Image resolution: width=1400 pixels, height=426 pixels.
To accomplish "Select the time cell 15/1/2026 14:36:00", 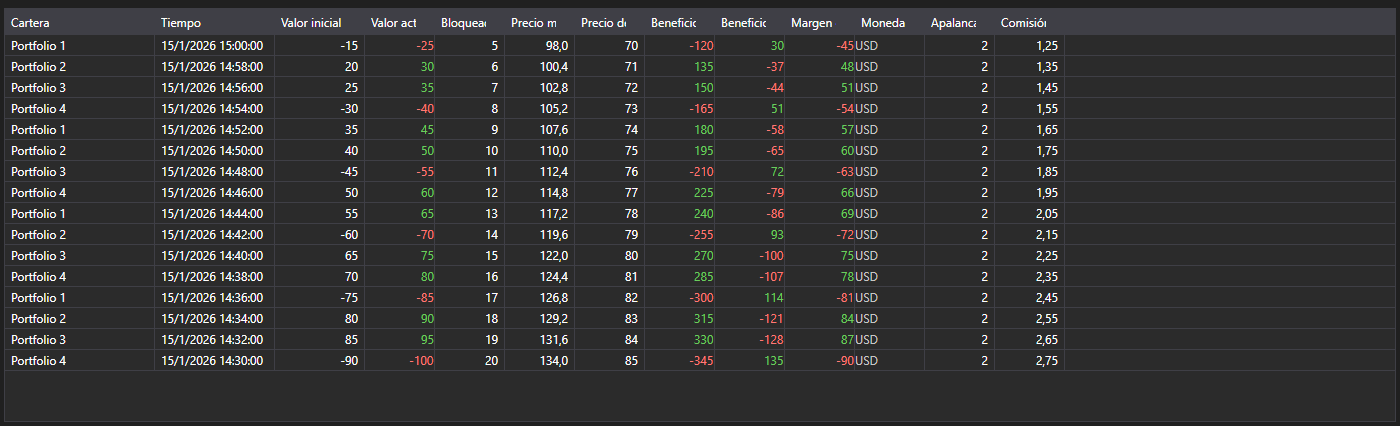I will point(214,298).
